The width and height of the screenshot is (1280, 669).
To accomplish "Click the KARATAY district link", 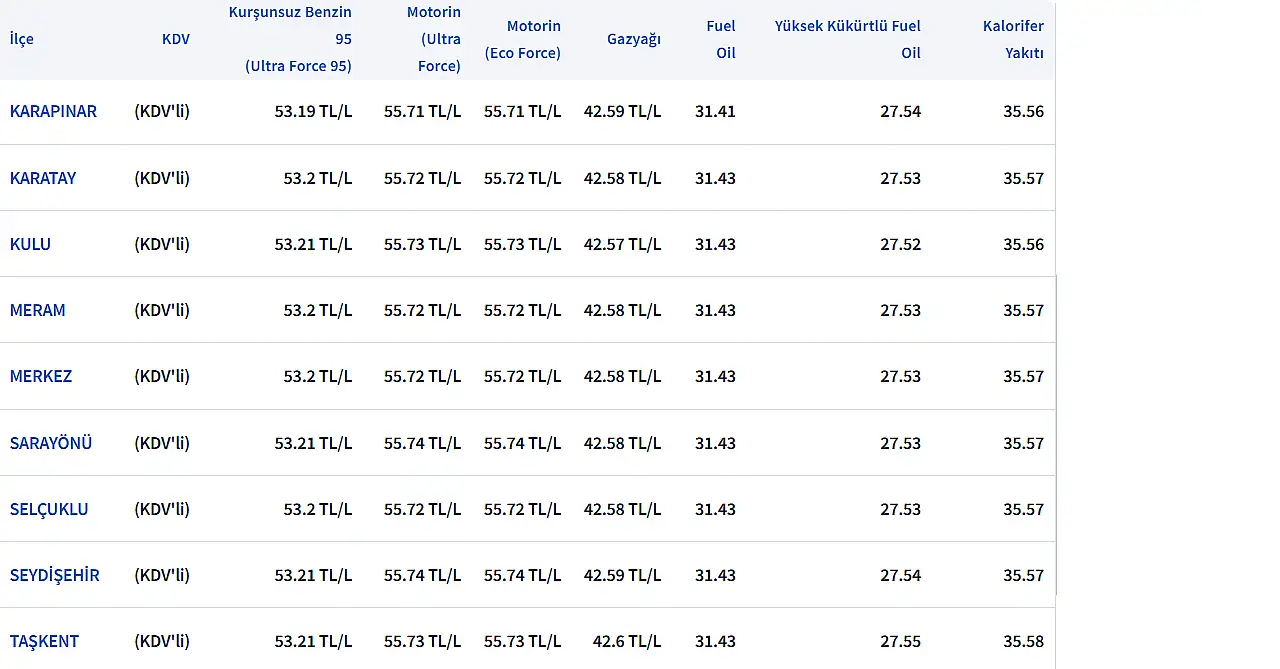I will pyautogui.click(x=43, y=178).
